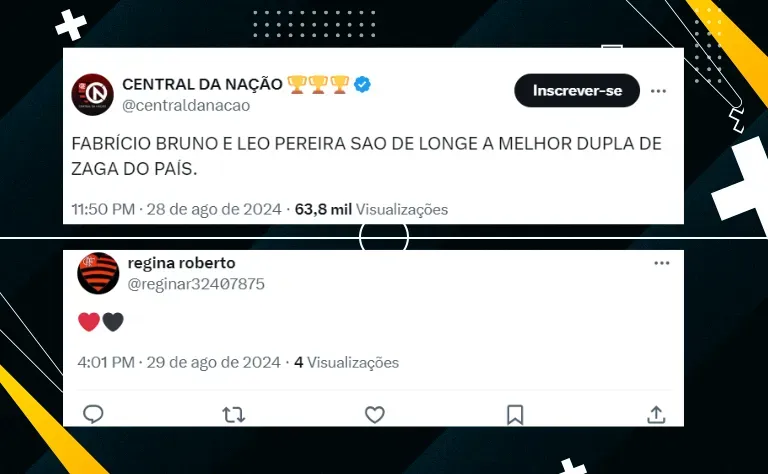
Task: Click Inscrever-se subscribe button
Action: point(577,91)
